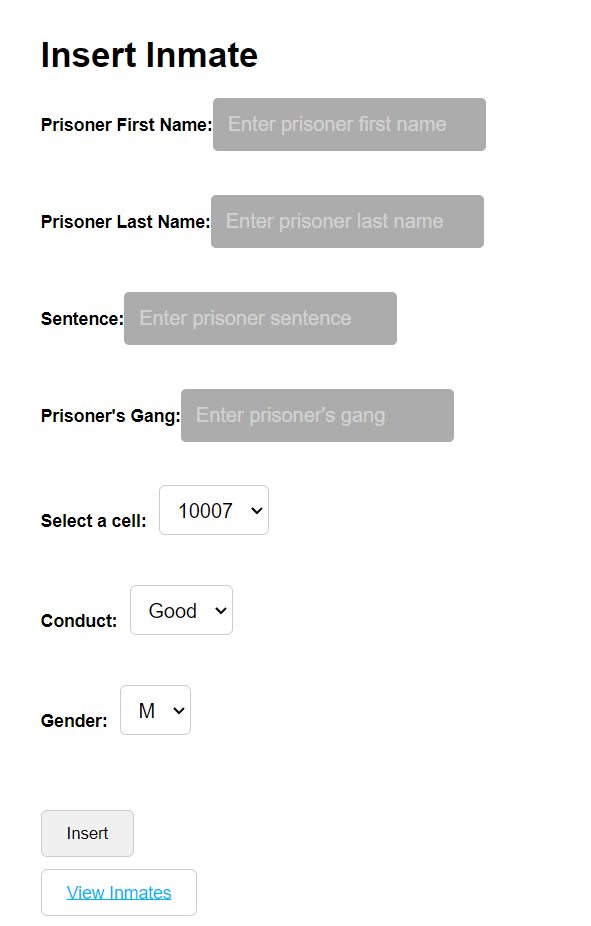Open the cell selection dropdown showing 10007

click(x=213, y=510)
